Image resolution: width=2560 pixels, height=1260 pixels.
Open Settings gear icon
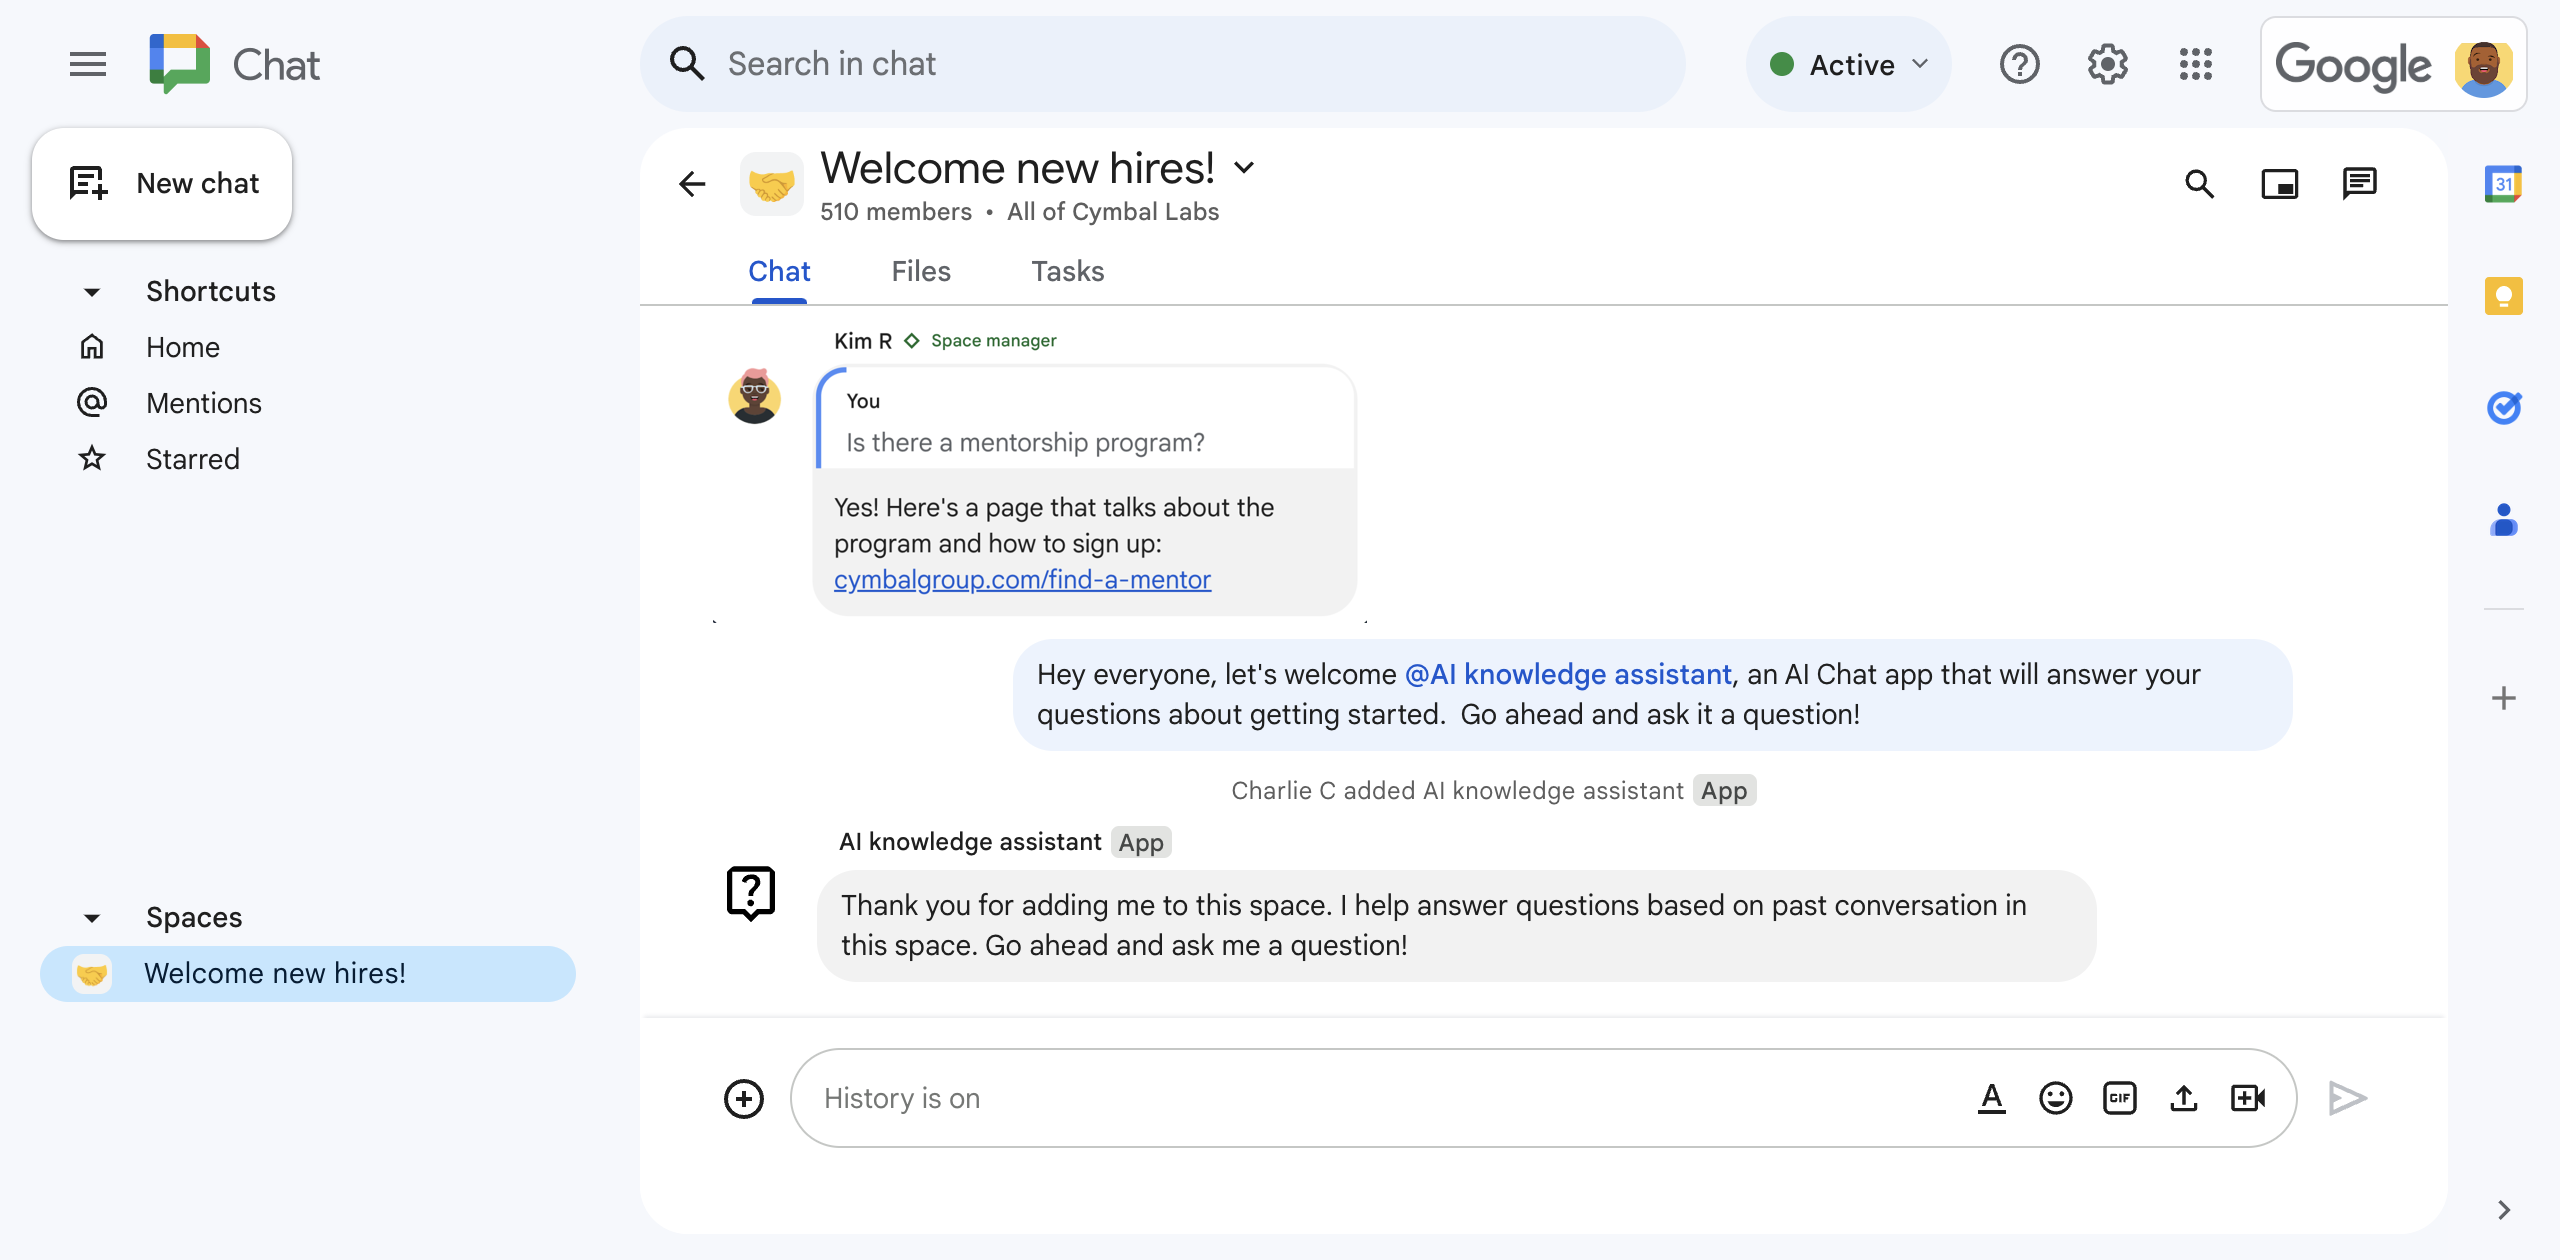pyautogui.click(x=2108, y=64)
